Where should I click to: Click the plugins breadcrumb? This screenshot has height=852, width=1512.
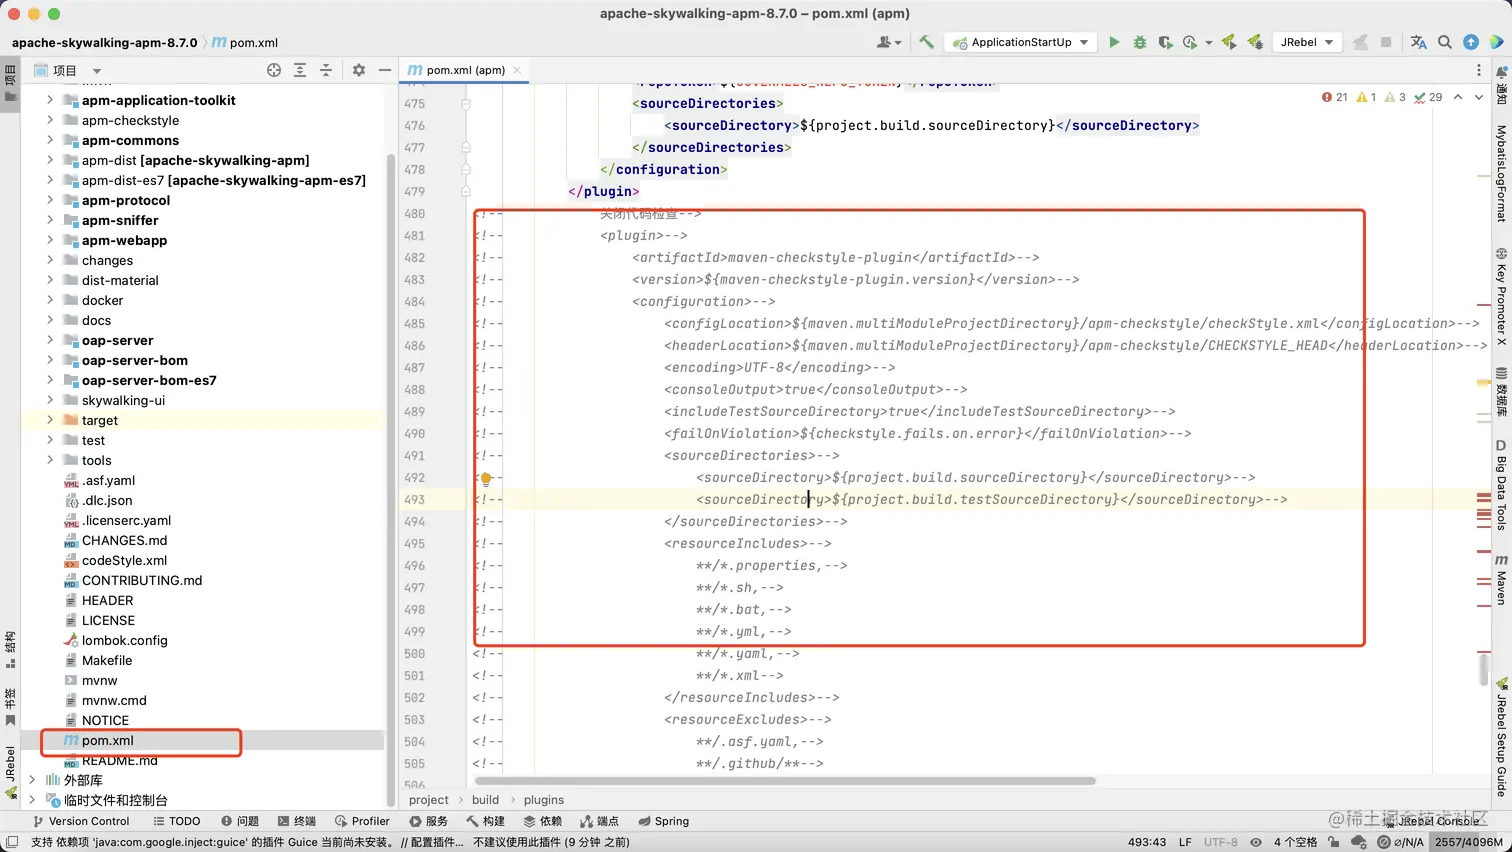pos(544,800)
